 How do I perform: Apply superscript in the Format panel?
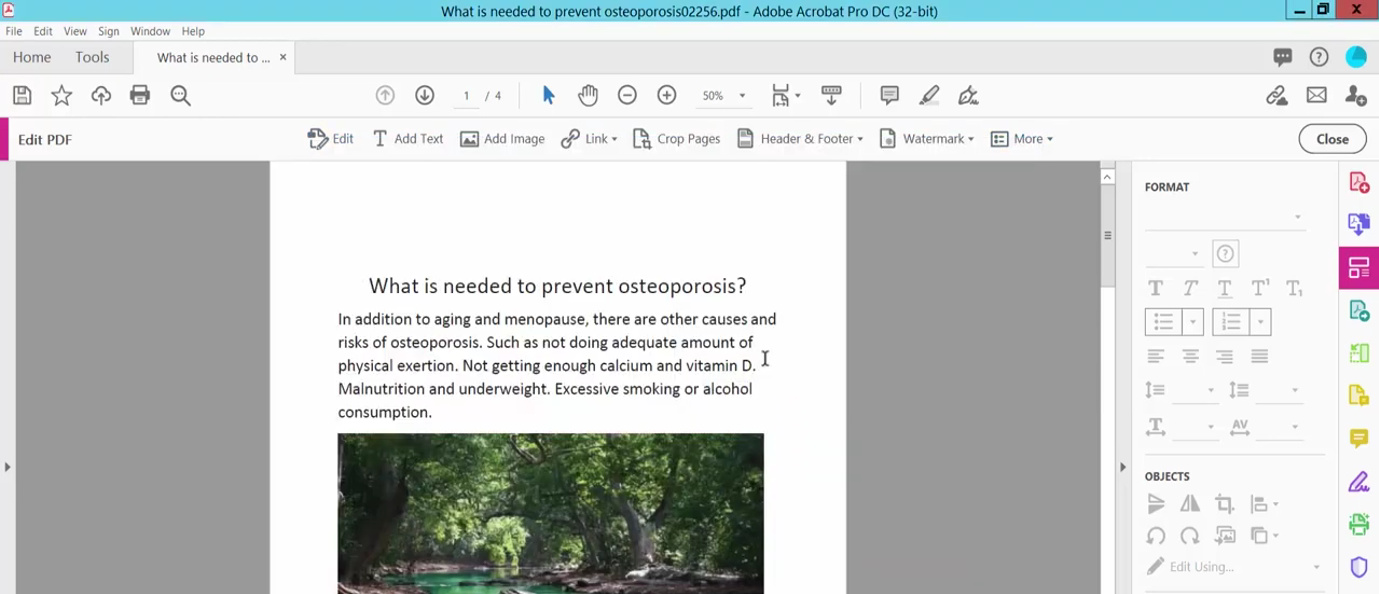pyautogui.click(x=1259, y=287)
